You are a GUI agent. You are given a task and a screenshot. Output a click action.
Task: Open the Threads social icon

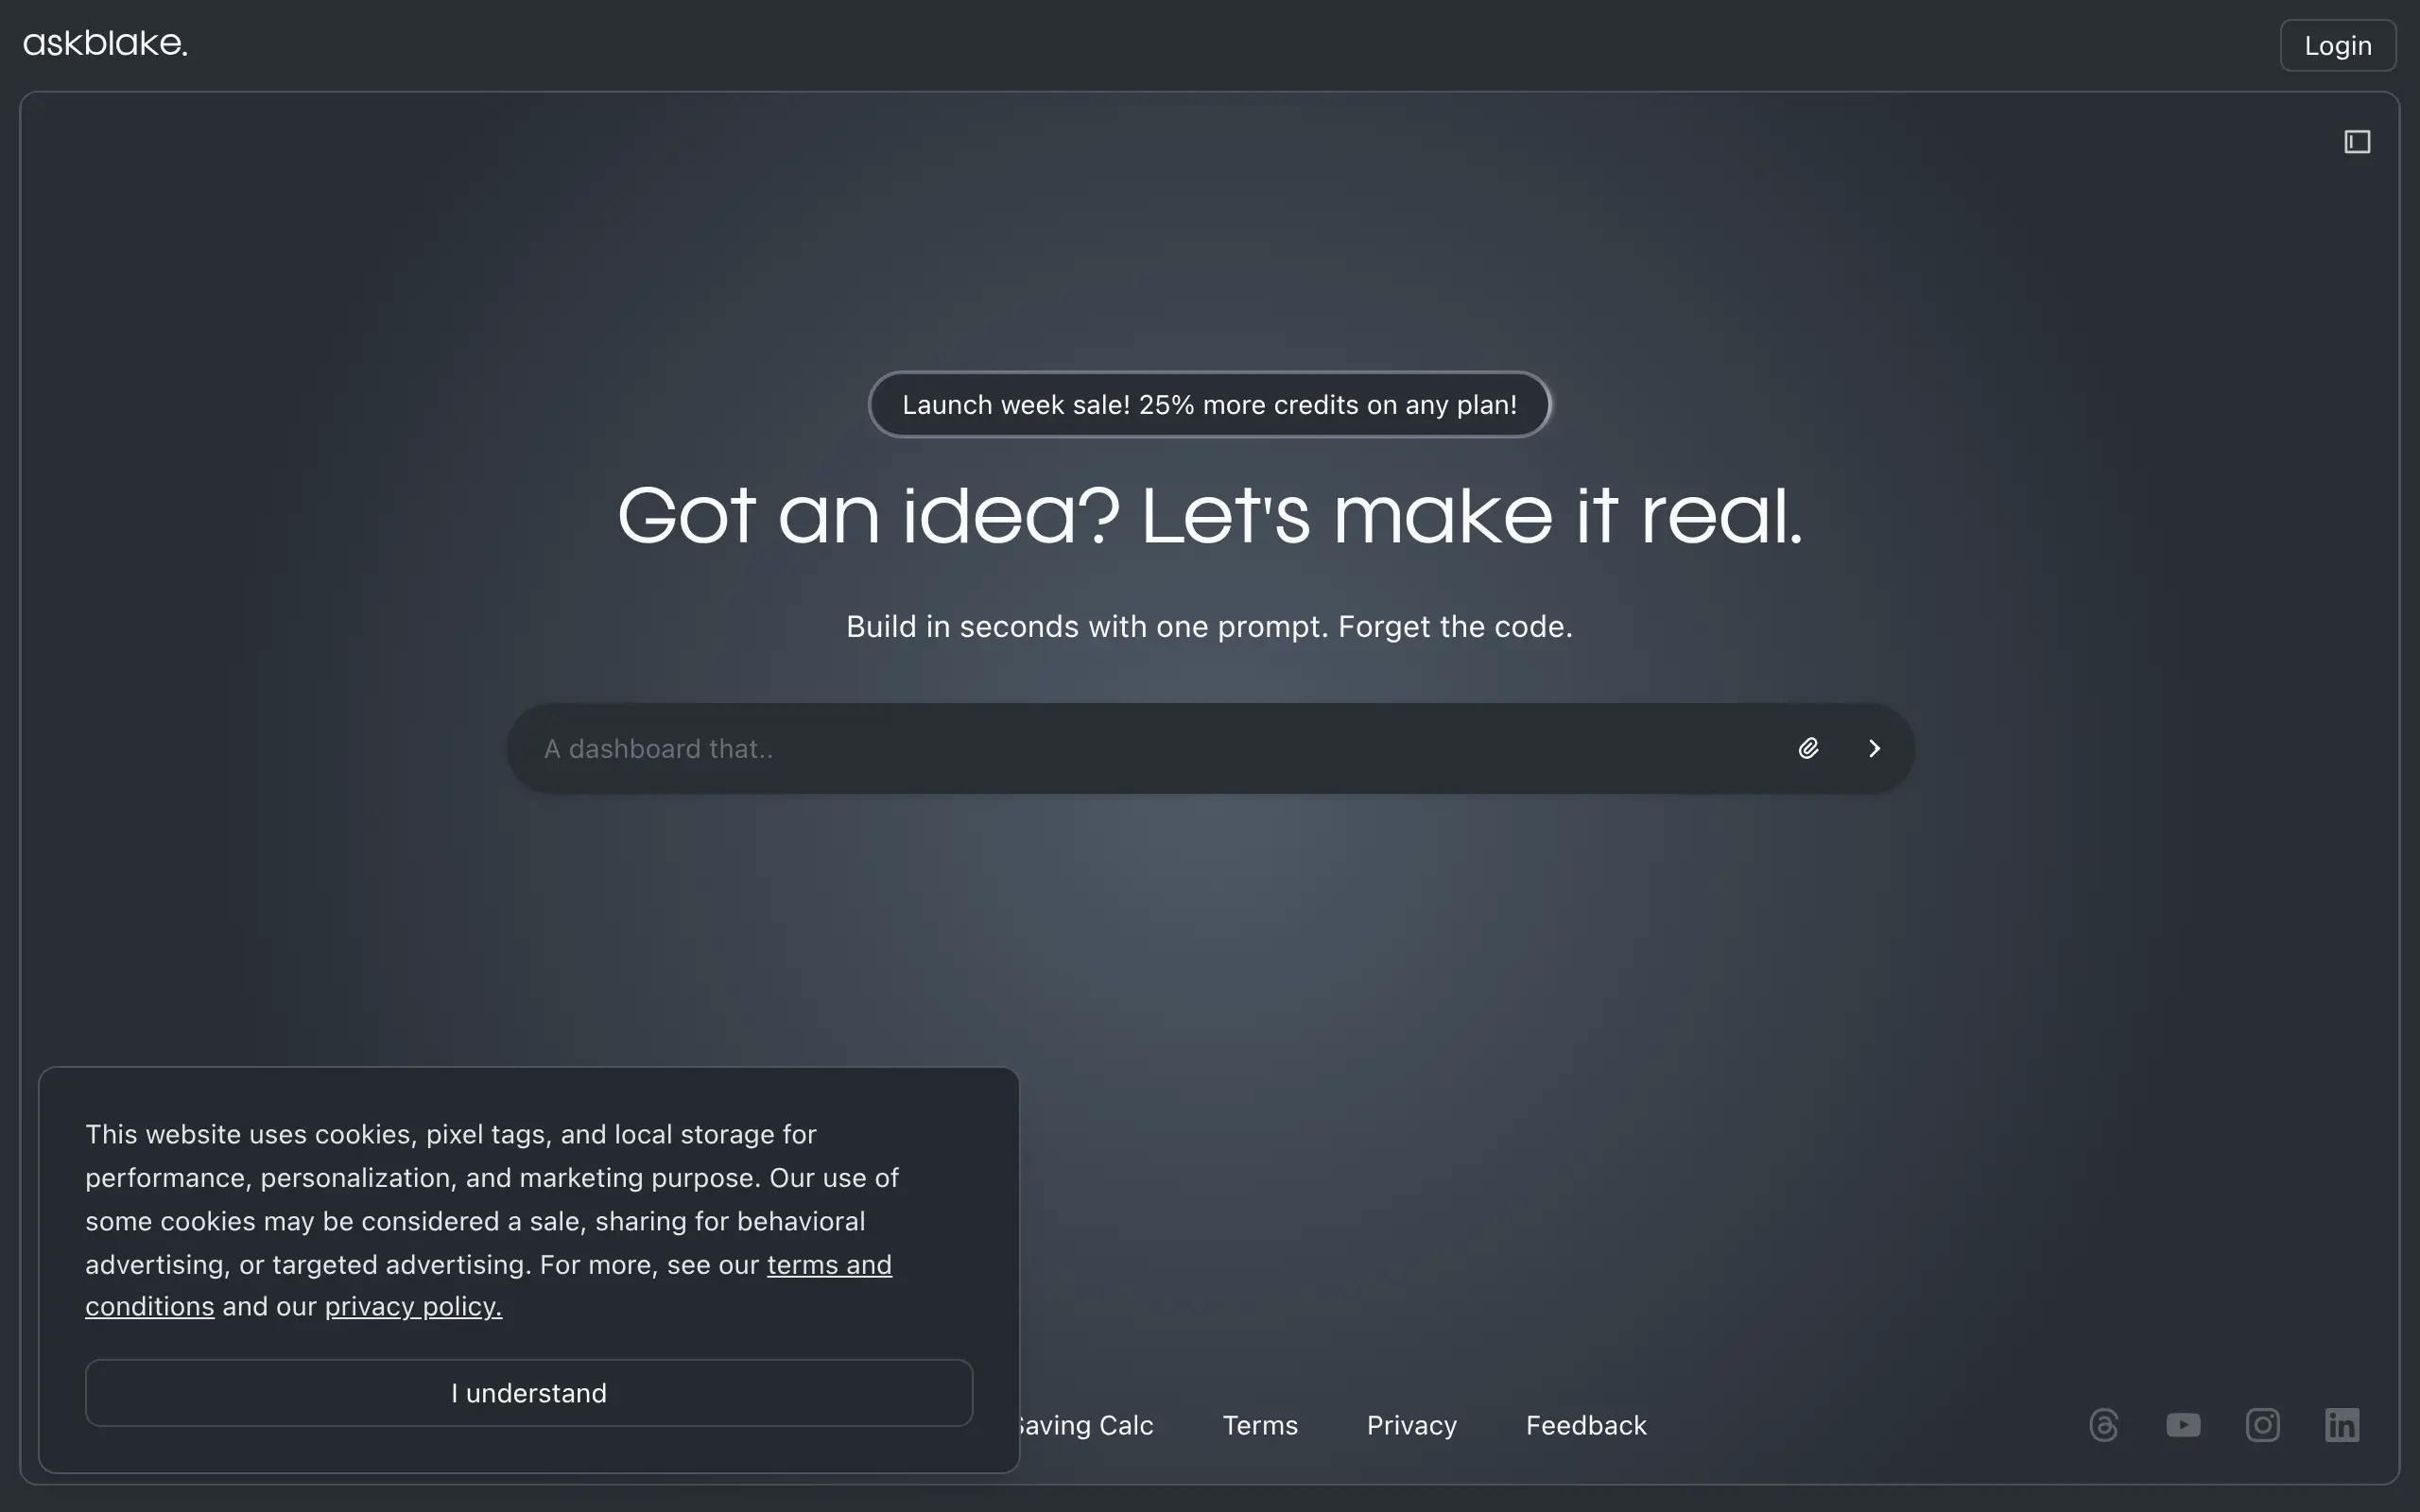click(2103, 1424)
